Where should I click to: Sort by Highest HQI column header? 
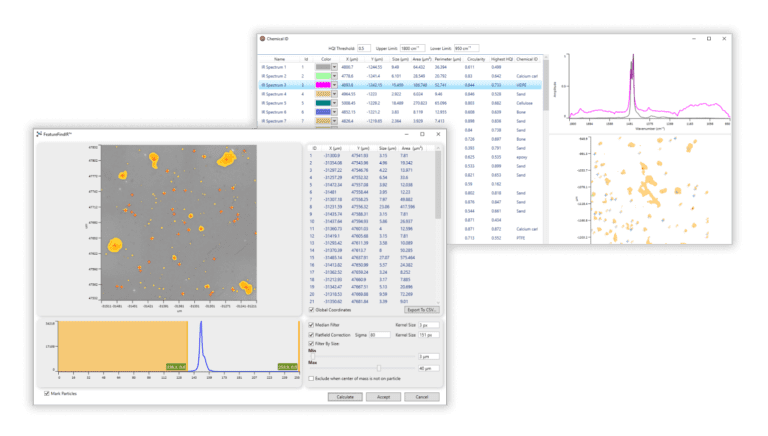tap(502, 59)
